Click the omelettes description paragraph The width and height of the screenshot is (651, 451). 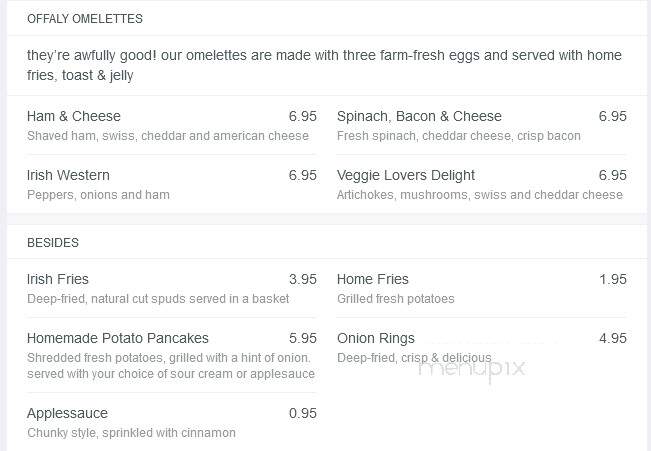pos(324,65)
